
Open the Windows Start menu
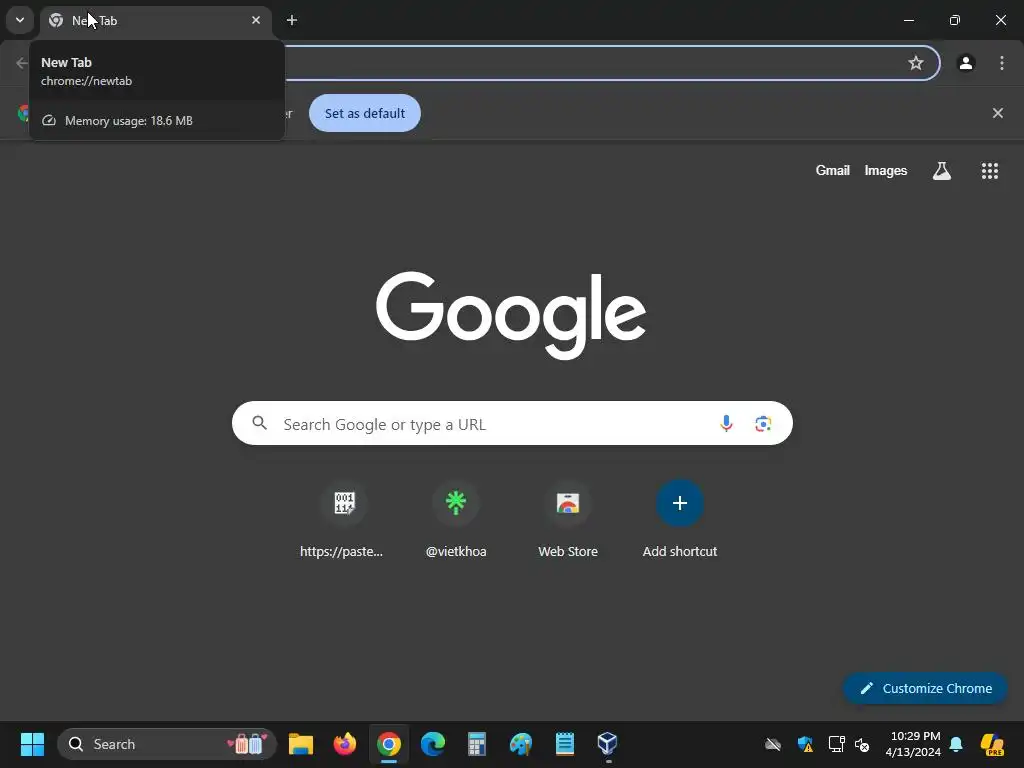click(x=32, y=744)
